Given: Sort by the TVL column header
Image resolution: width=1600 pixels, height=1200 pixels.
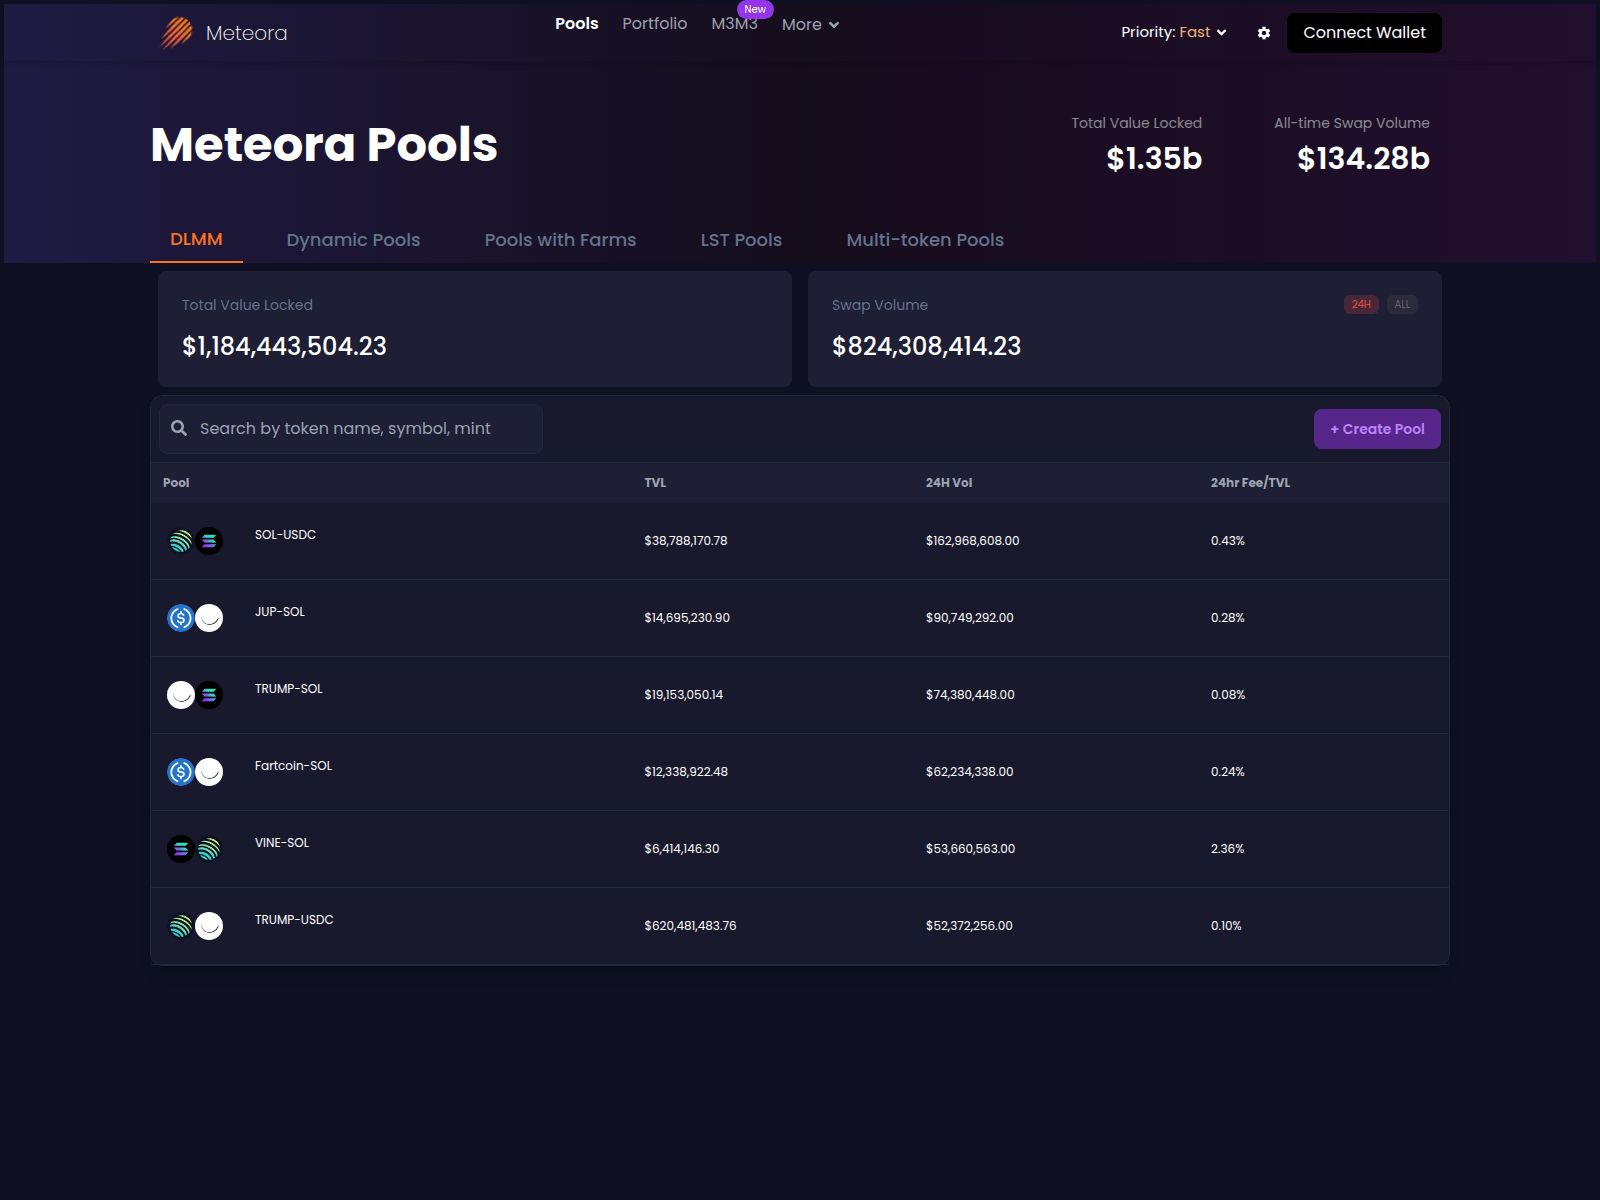Looking at the screenshot, I should [x=655, y=483].
